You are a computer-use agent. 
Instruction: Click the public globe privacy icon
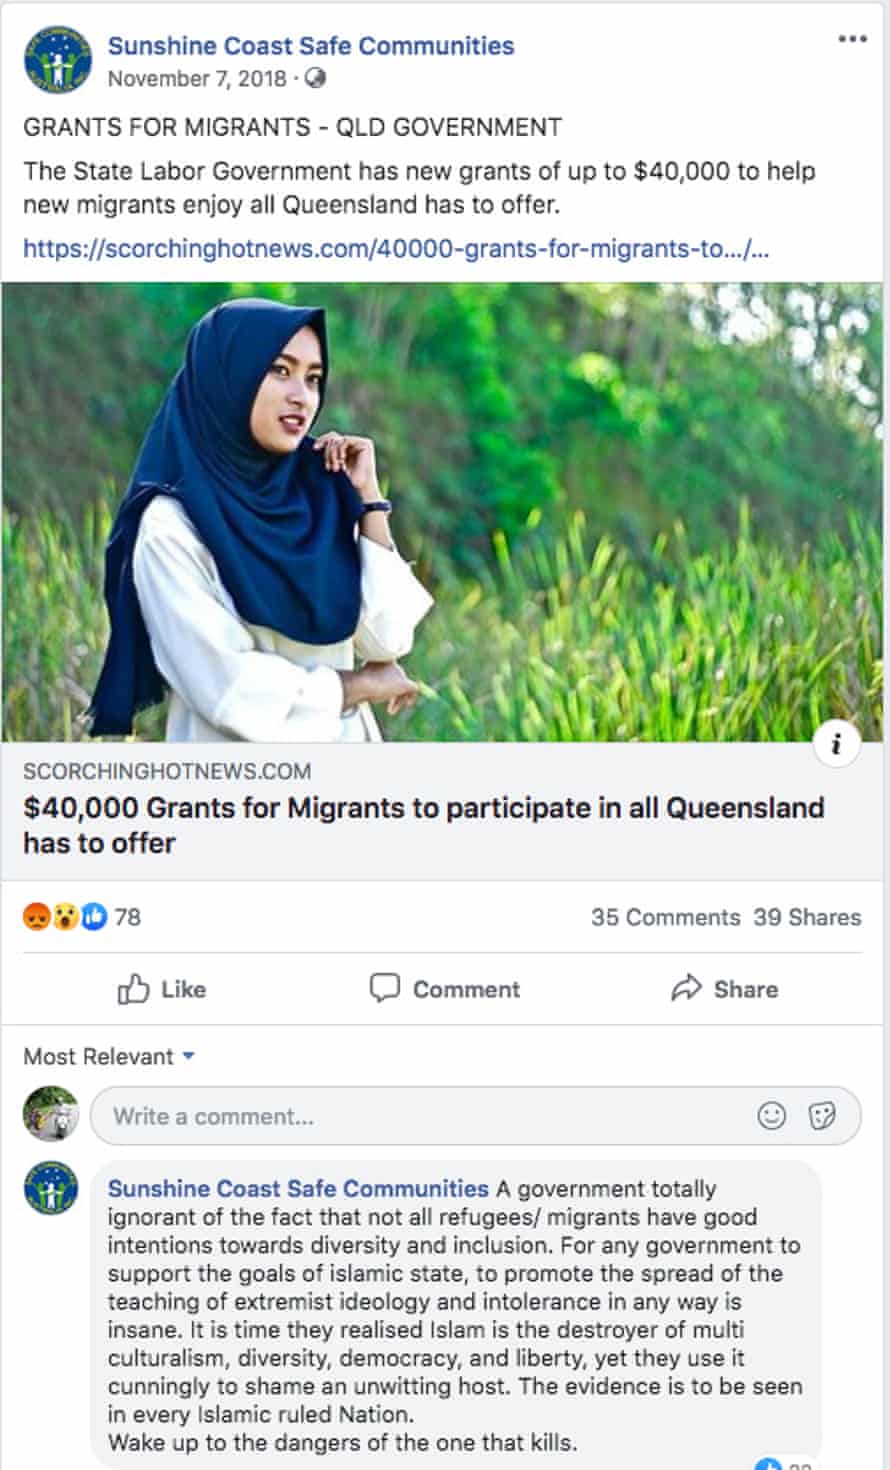pyautogui.click(x=315, y=78)
